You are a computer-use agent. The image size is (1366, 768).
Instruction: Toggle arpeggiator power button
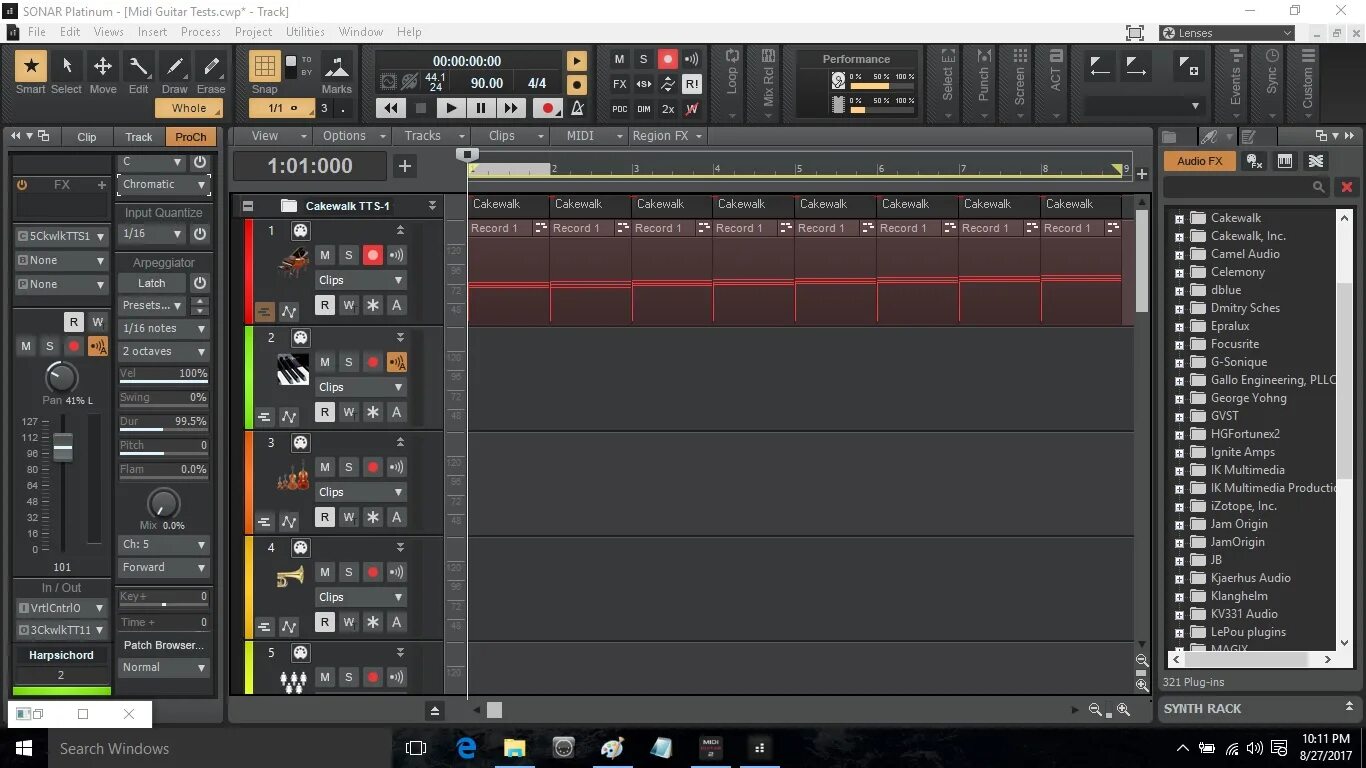pos(200,283)
